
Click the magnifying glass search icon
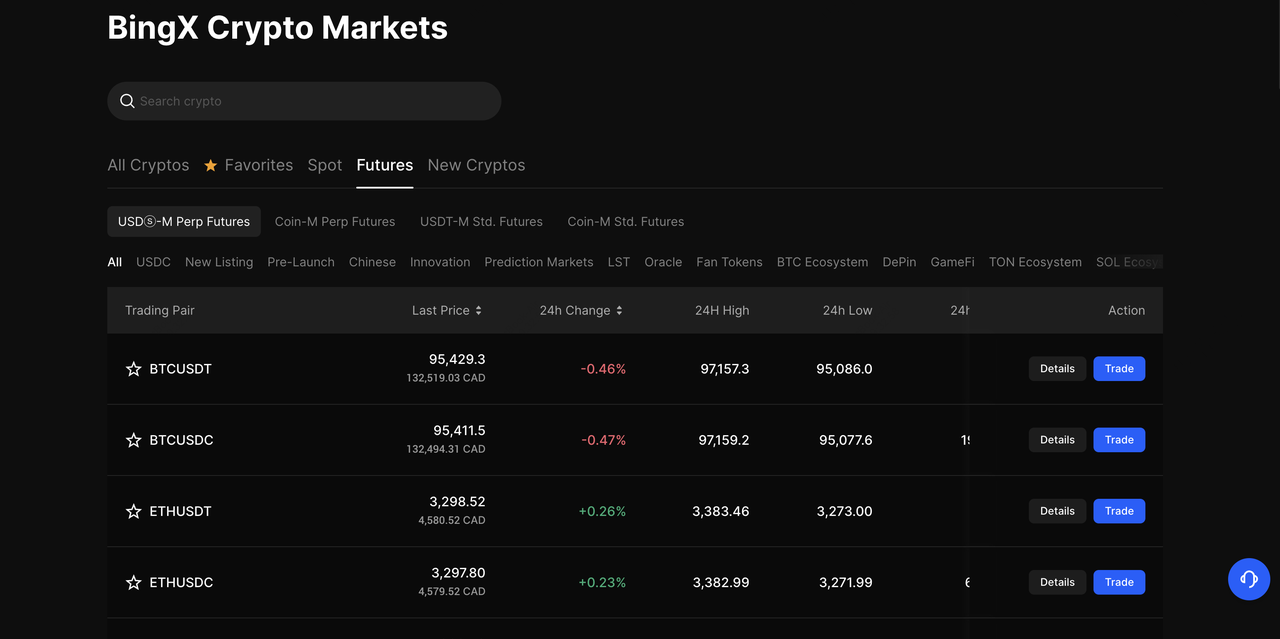tap(127, 101)
